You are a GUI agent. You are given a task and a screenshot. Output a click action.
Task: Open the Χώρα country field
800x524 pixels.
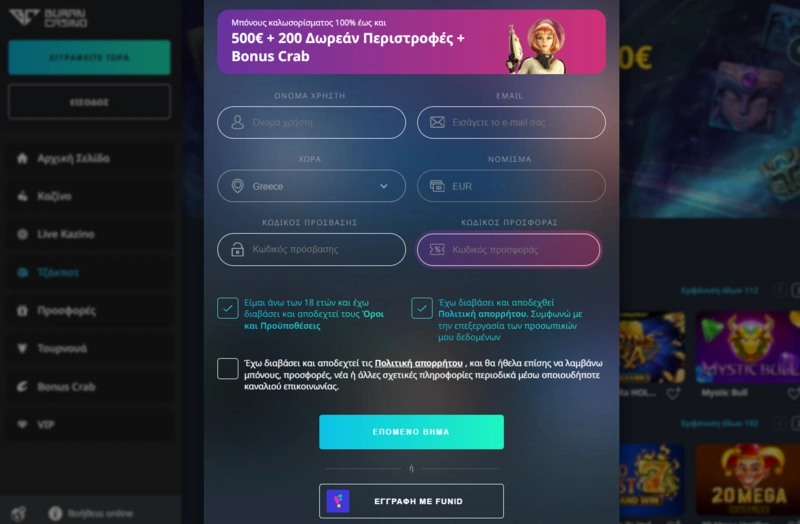tap(311, 186)
